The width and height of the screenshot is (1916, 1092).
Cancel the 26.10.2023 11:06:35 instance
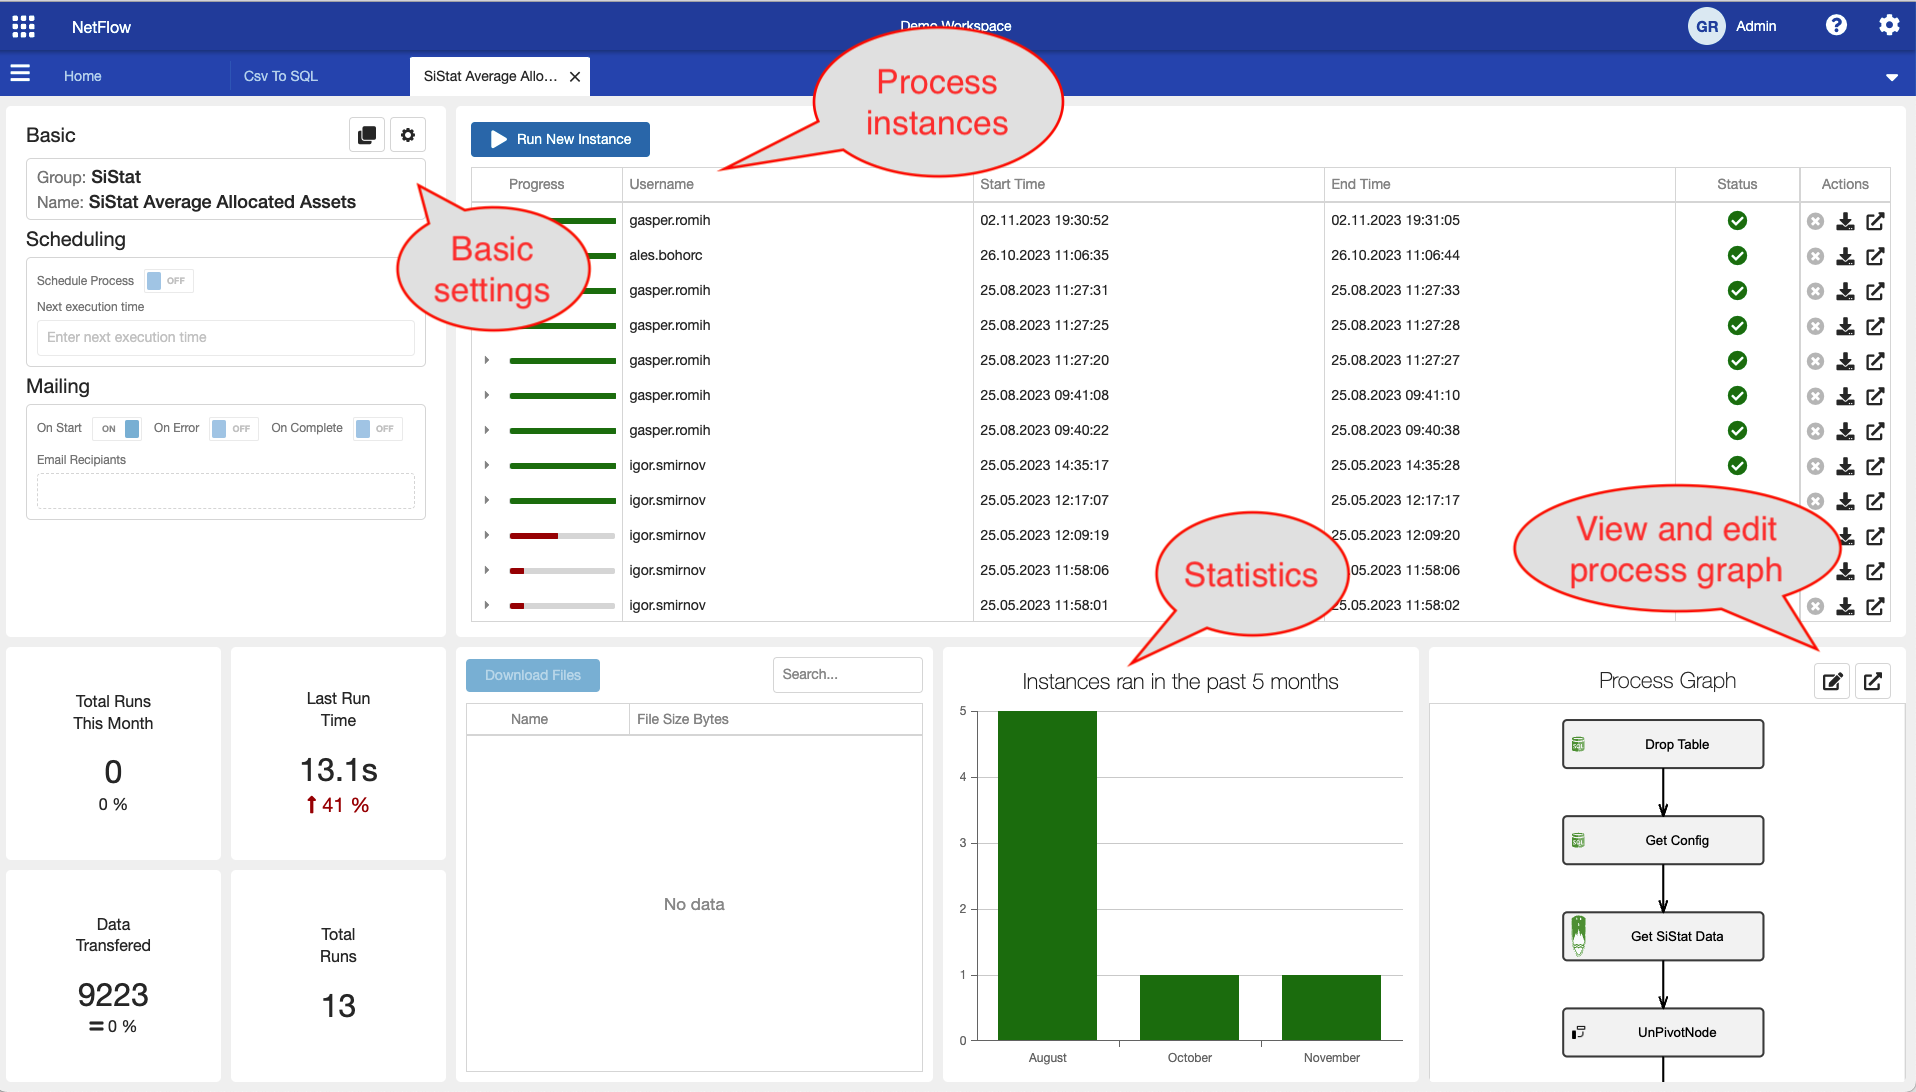click(x=1815, y=256)
